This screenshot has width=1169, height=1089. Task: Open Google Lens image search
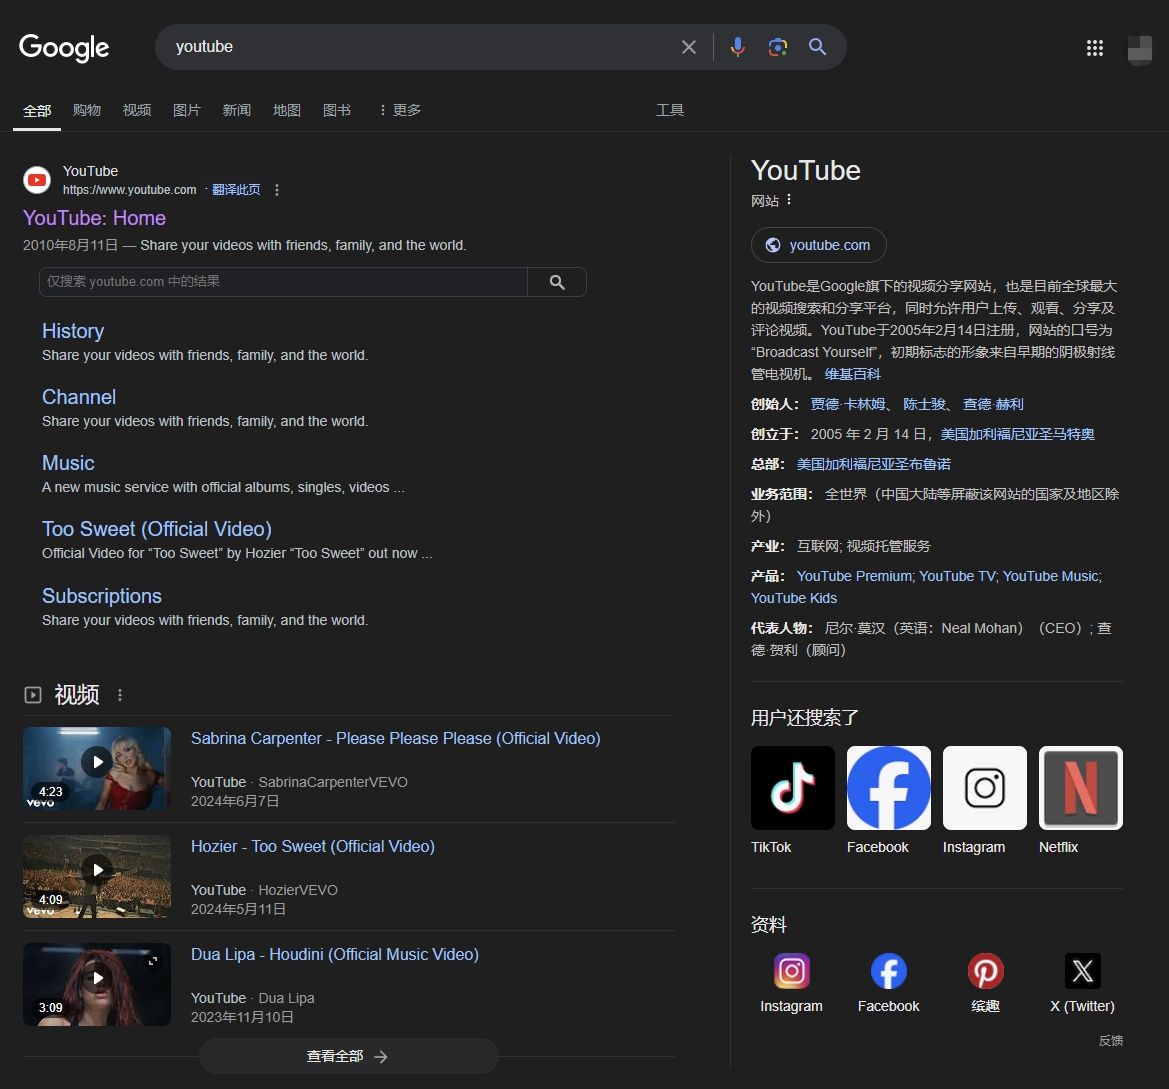[x=778, y=47]
